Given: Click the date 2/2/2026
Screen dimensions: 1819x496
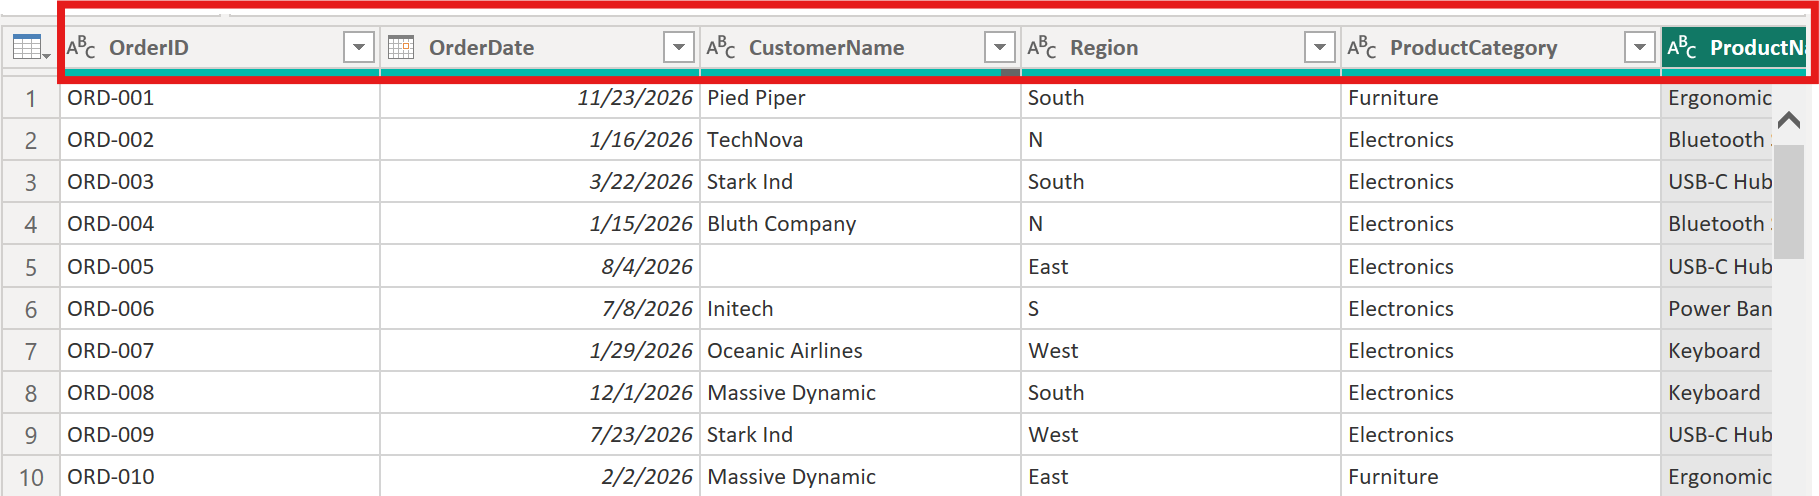Looking at the screenshot, I should (647, 477).
